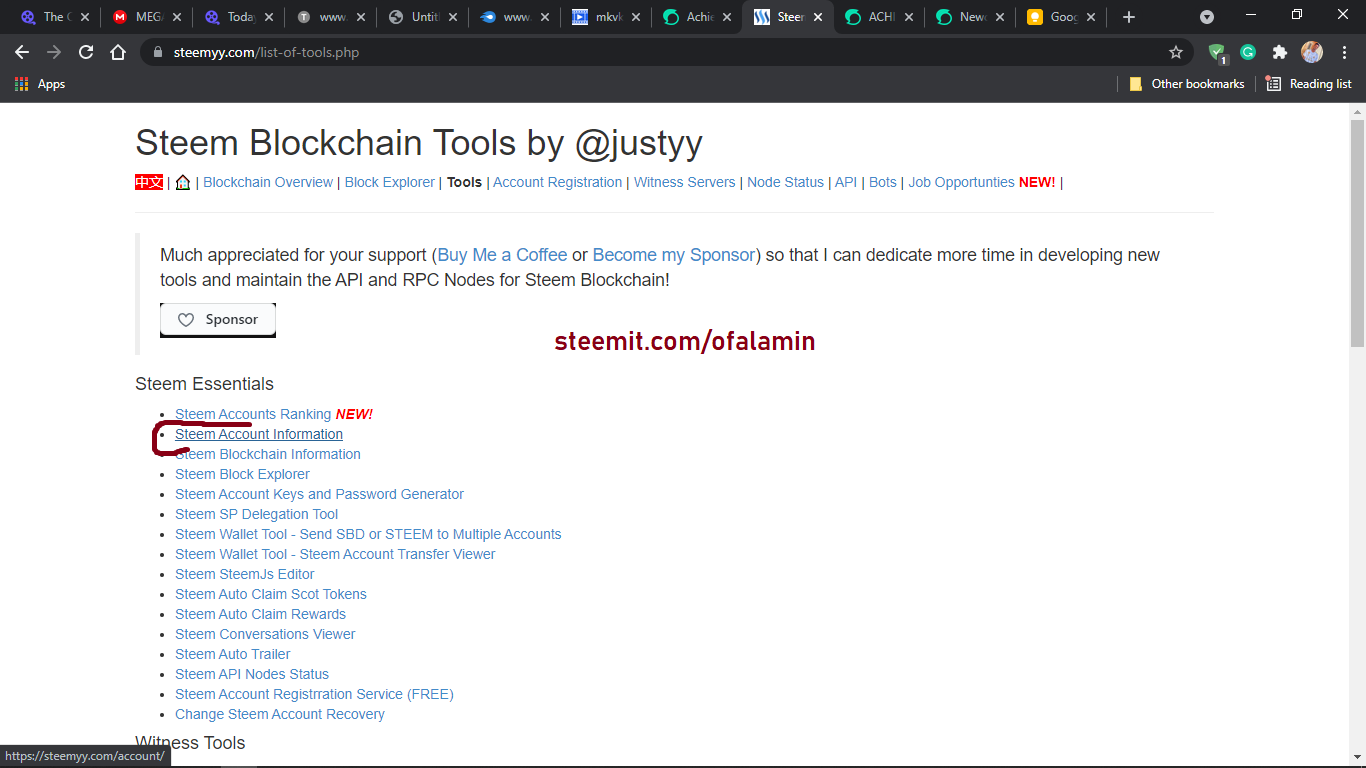Open Steem Blockchain Information link

268,454
